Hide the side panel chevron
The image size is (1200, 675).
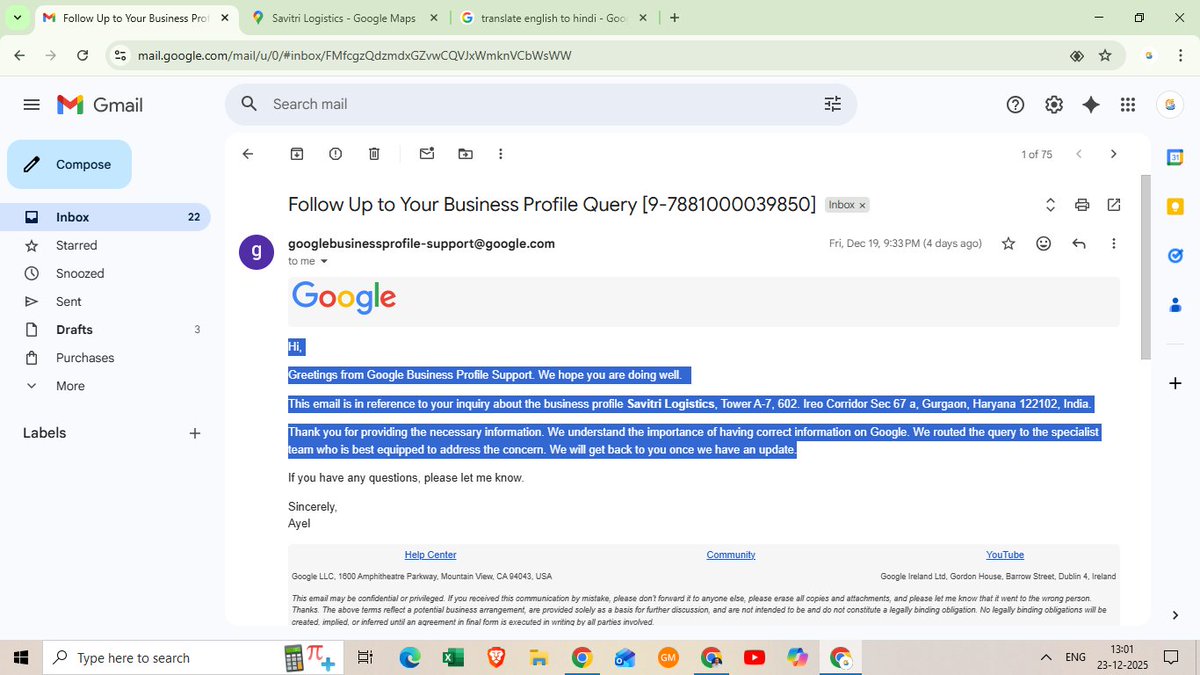pos(1176,615)
